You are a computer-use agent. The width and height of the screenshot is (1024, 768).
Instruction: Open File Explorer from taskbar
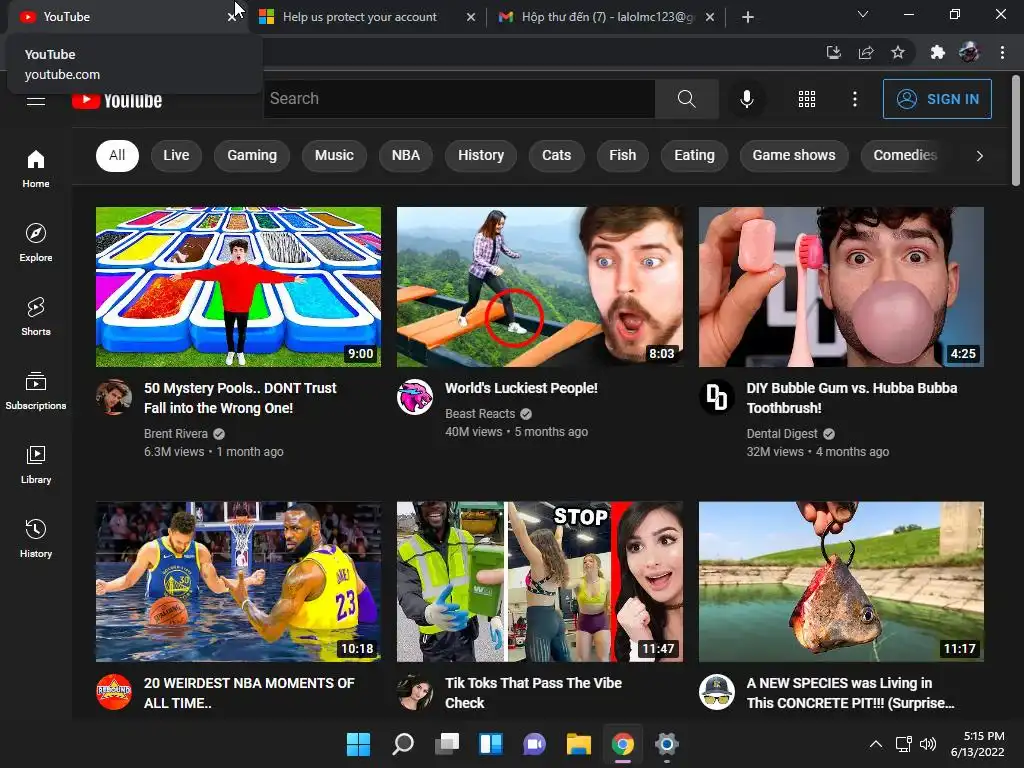579,744
